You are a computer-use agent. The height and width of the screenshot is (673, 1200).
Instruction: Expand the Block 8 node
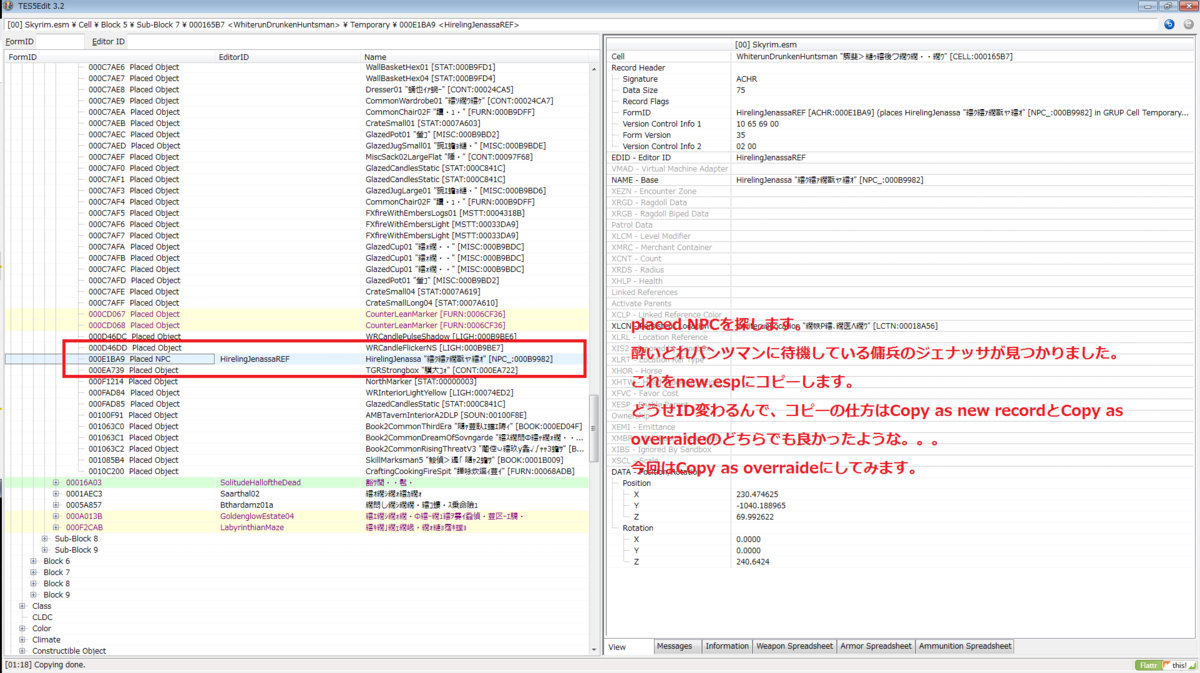[x=34, y=584]
